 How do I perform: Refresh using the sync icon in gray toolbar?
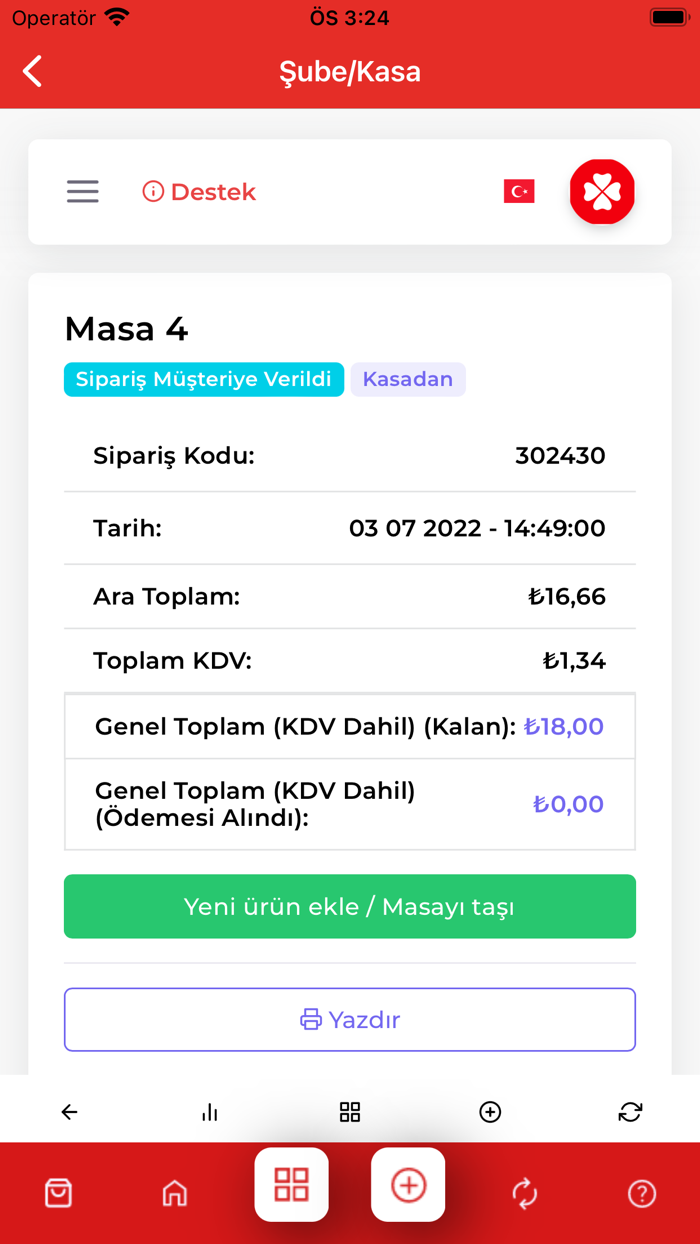tap(629, 1111)
